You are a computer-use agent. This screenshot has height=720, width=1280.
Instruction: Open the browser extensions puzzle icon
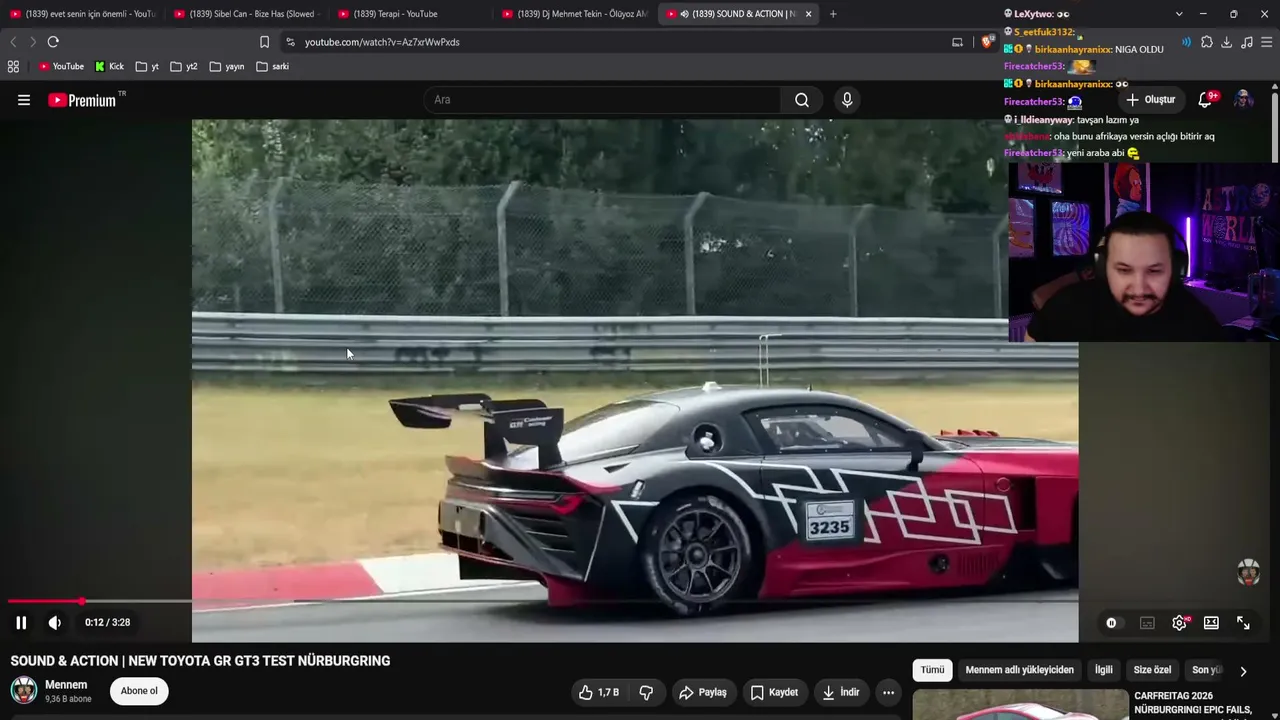(x=1207, y=42)
